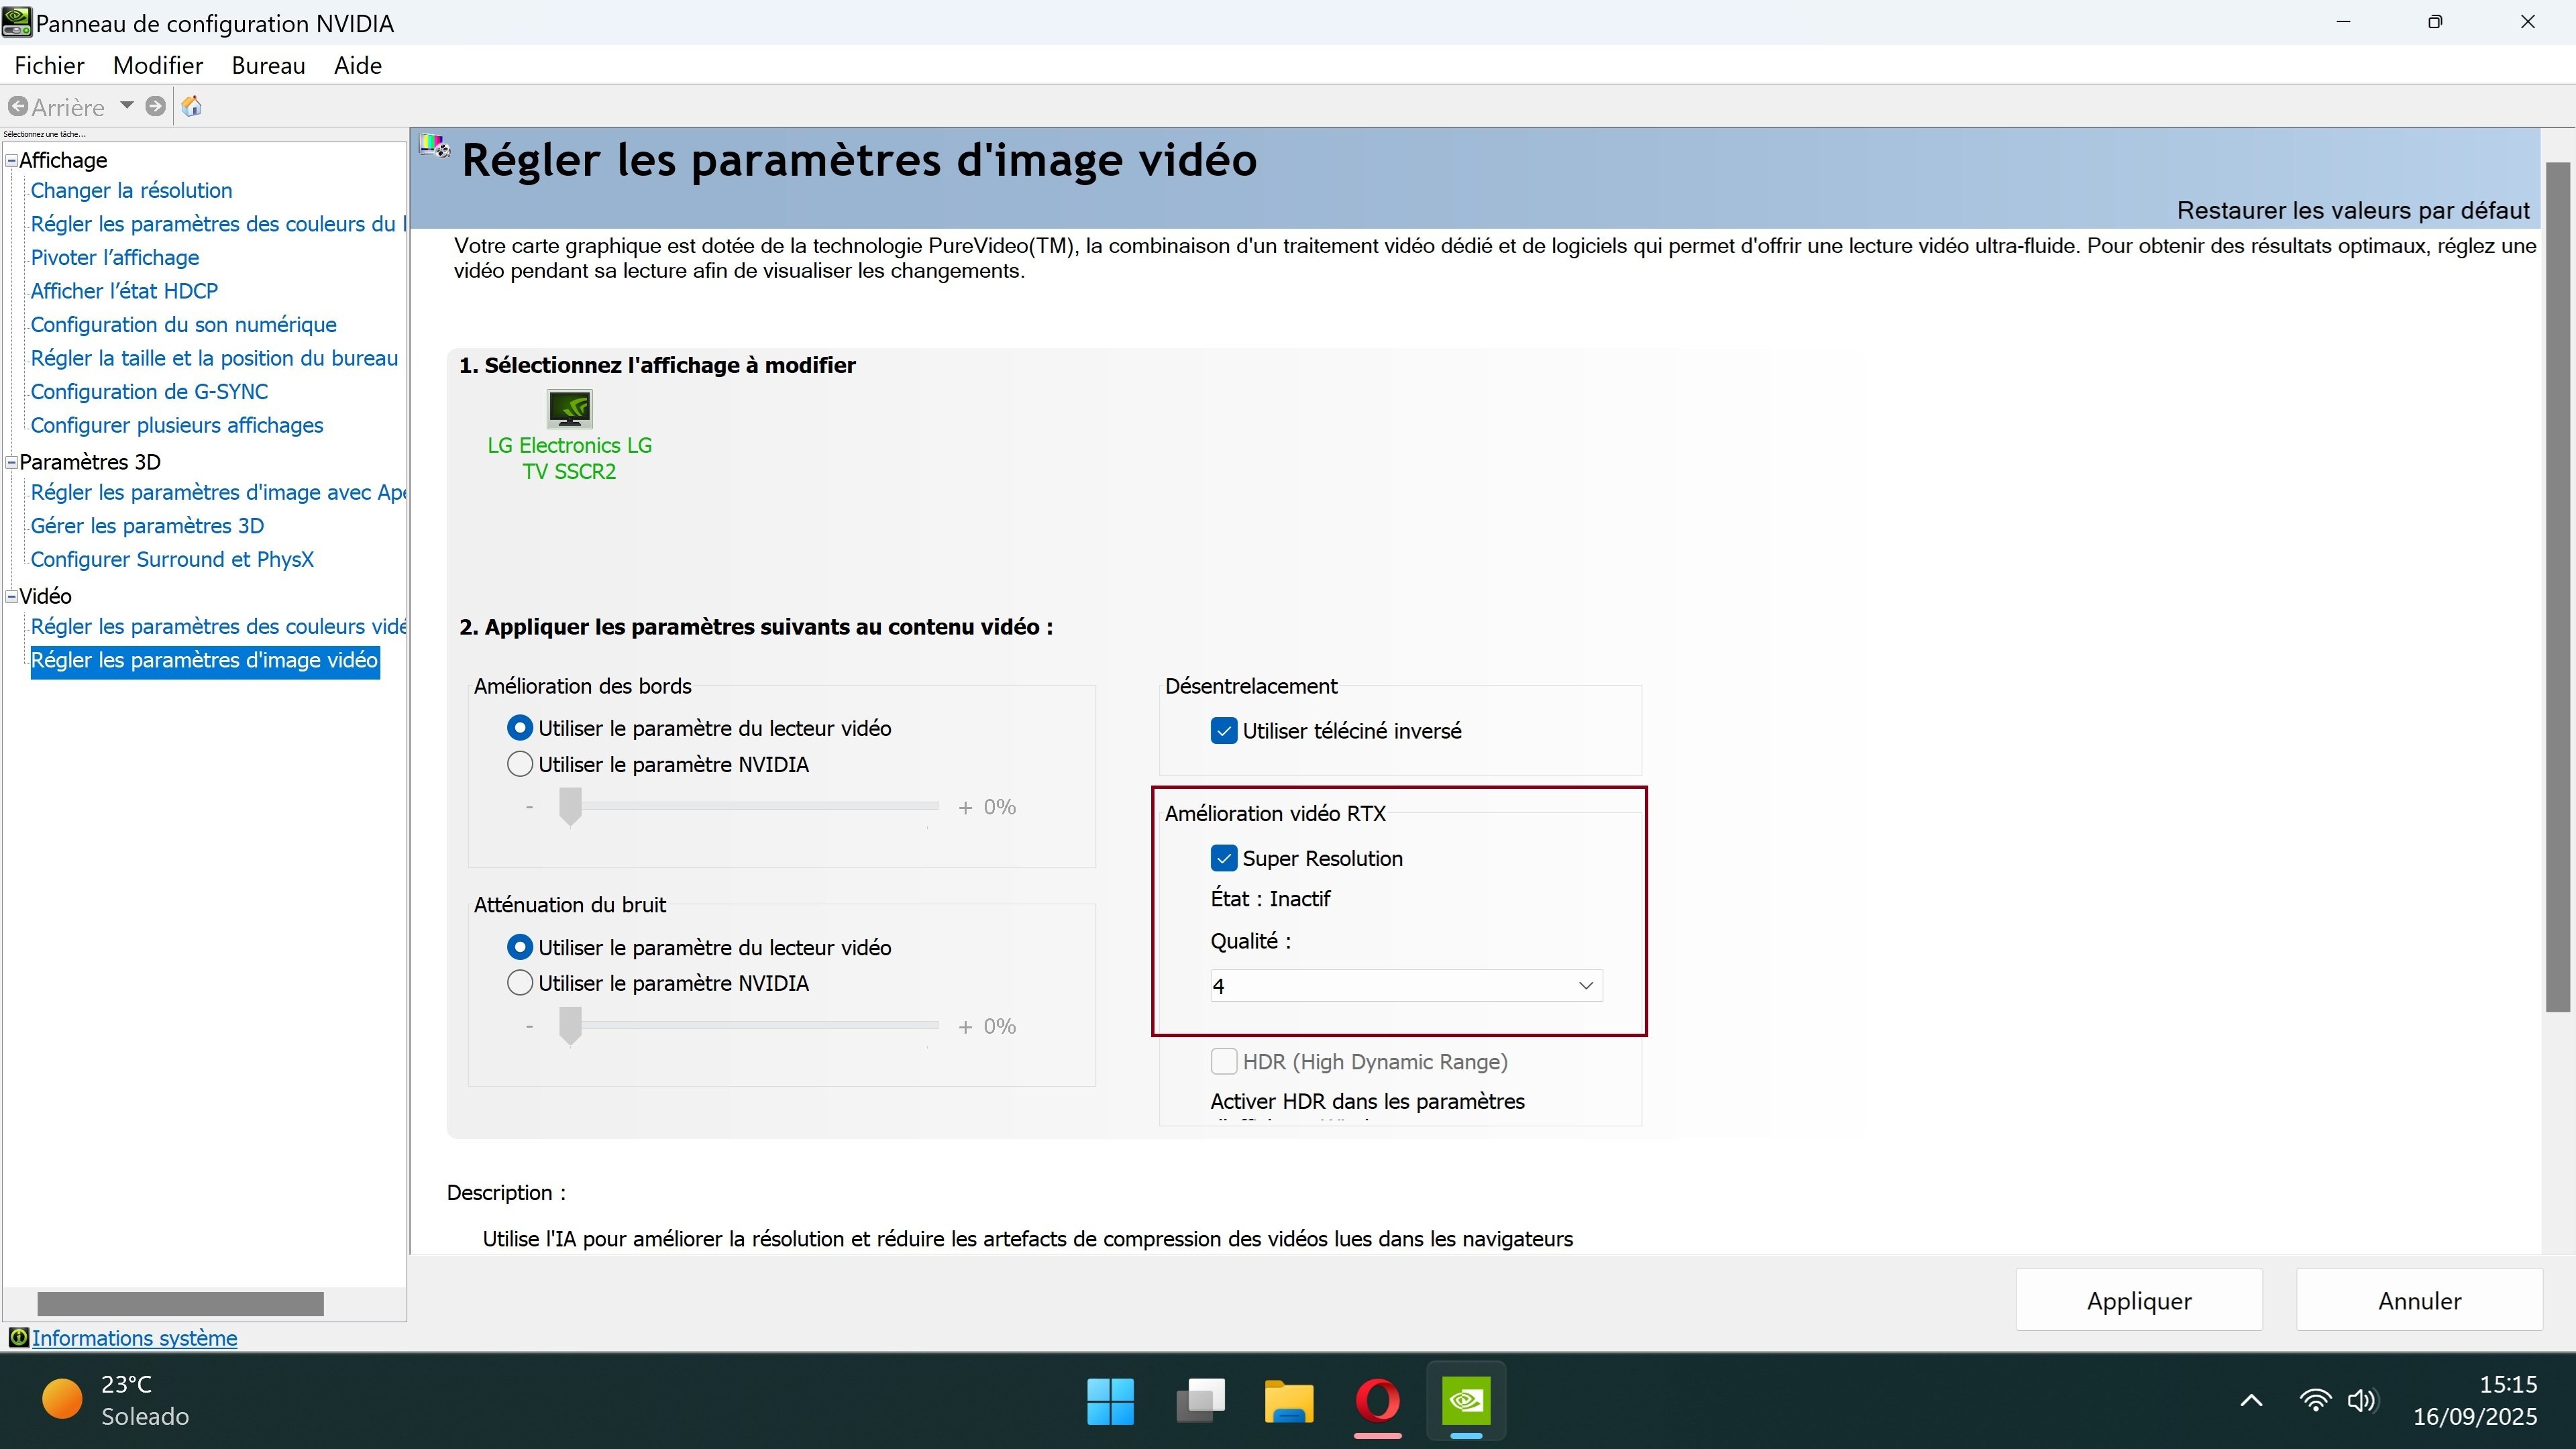
Task: Click the main panel vertical scrollbar
Action: [2557, 586]
